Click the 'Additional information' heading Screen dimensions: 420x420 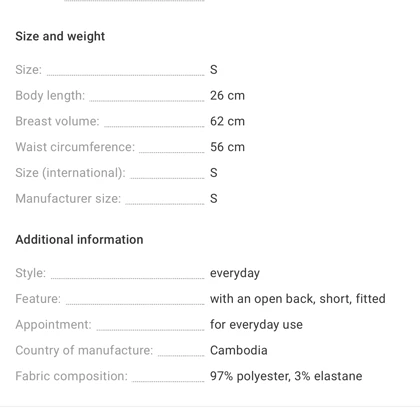[x=79, y=240]
